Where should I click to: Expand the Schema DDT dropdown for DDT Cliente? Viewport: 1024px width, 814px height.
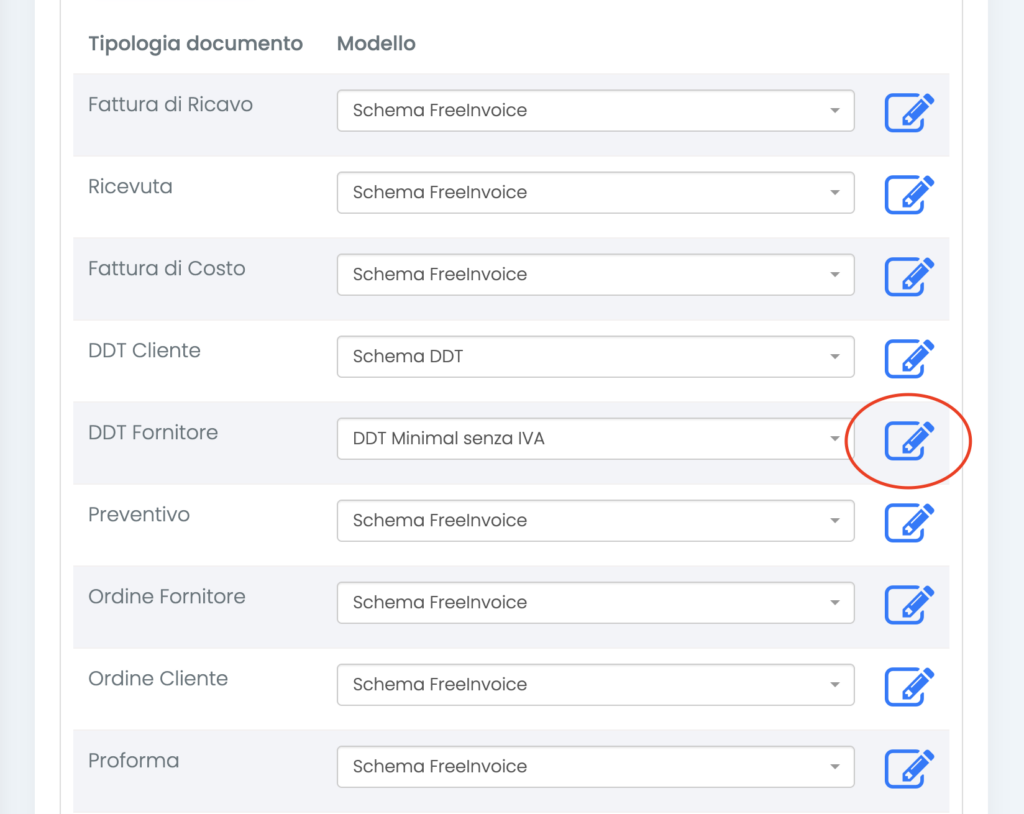[595, 357]
